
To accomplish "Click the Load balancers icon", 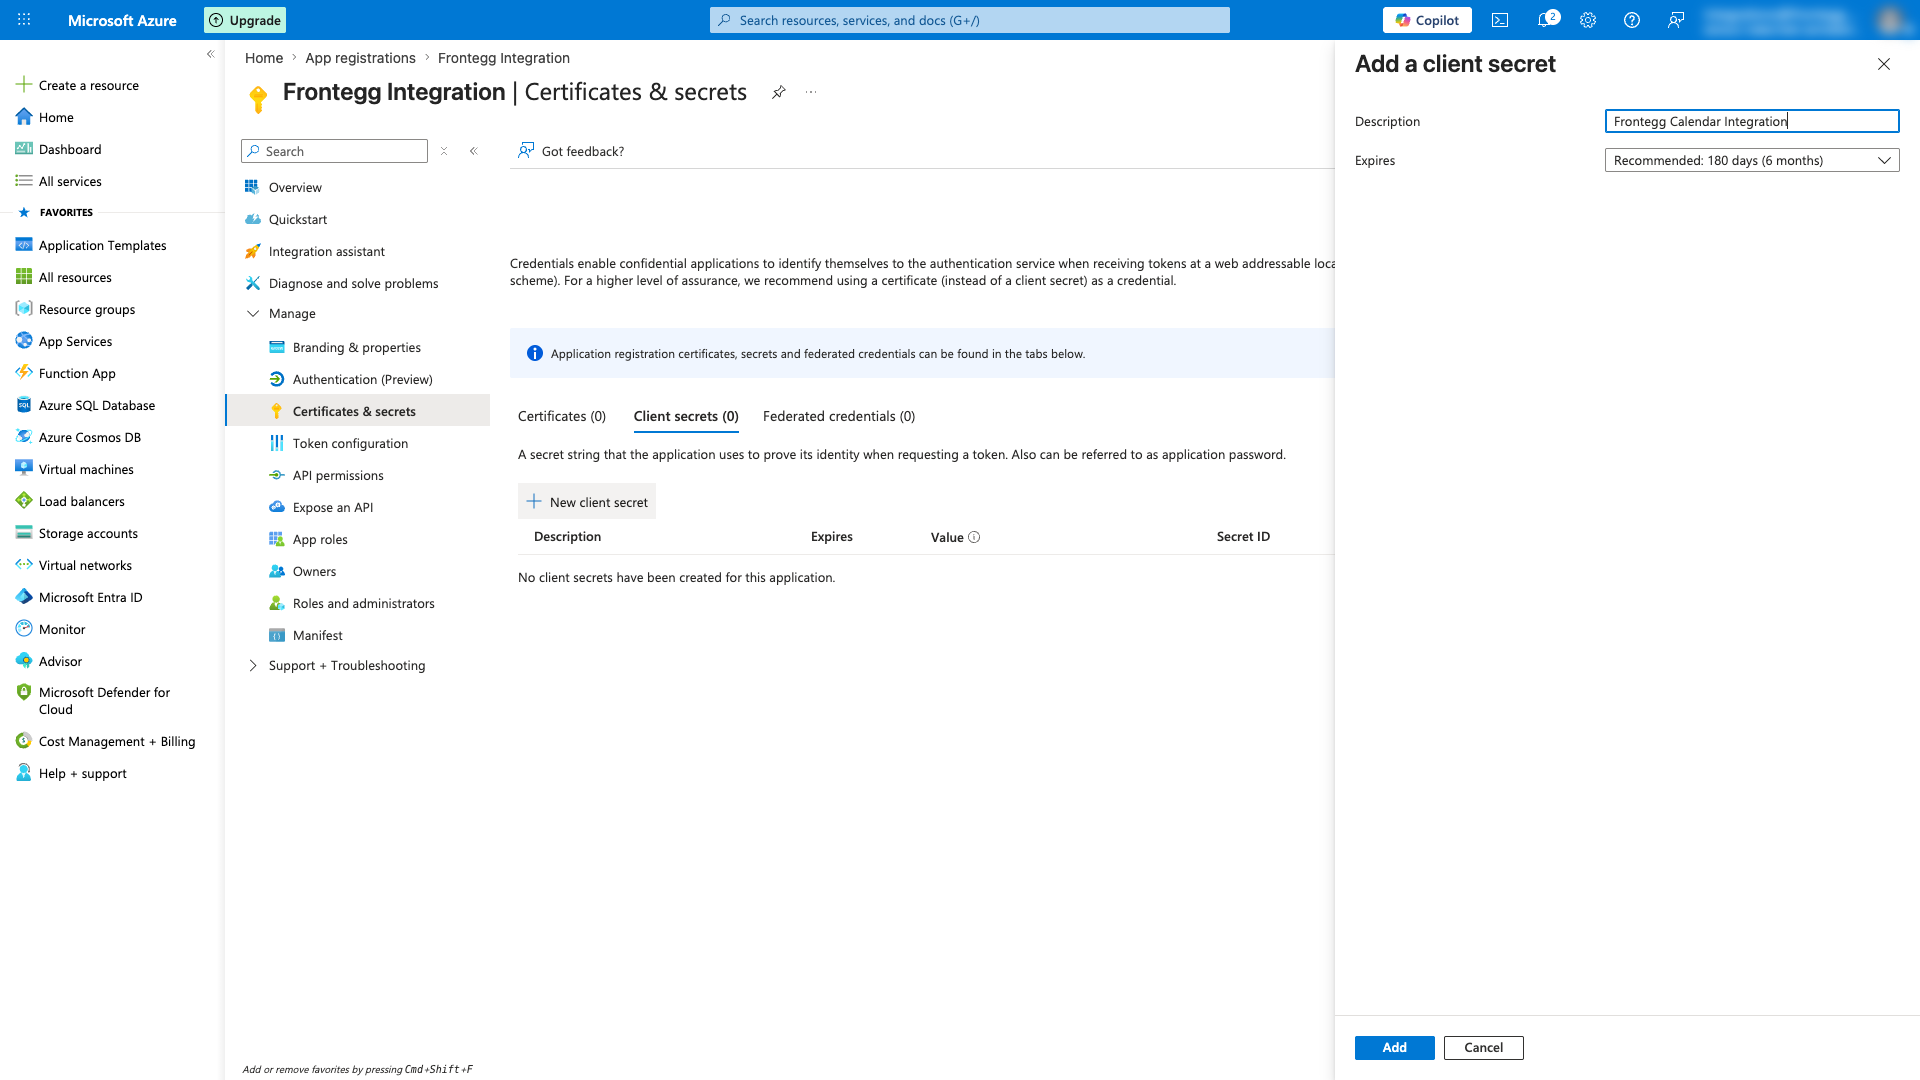I will [24, 501].
